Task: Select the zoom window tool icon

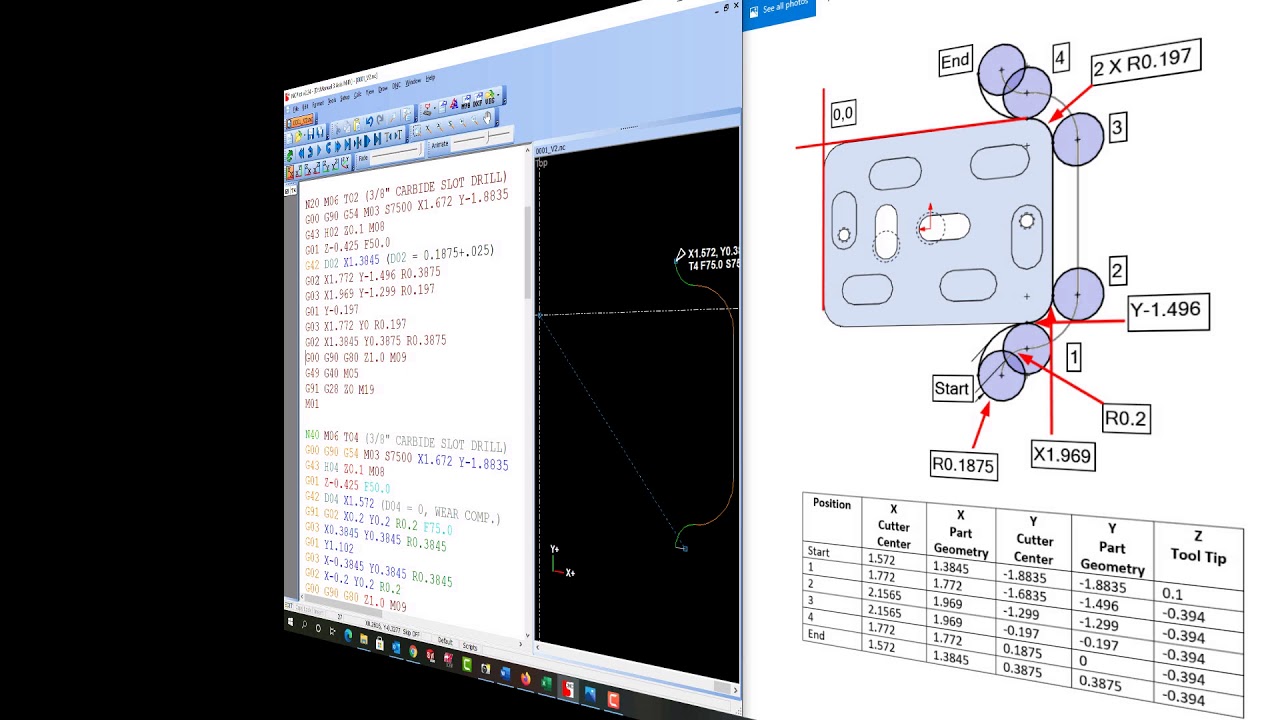Action: [417, 131]
